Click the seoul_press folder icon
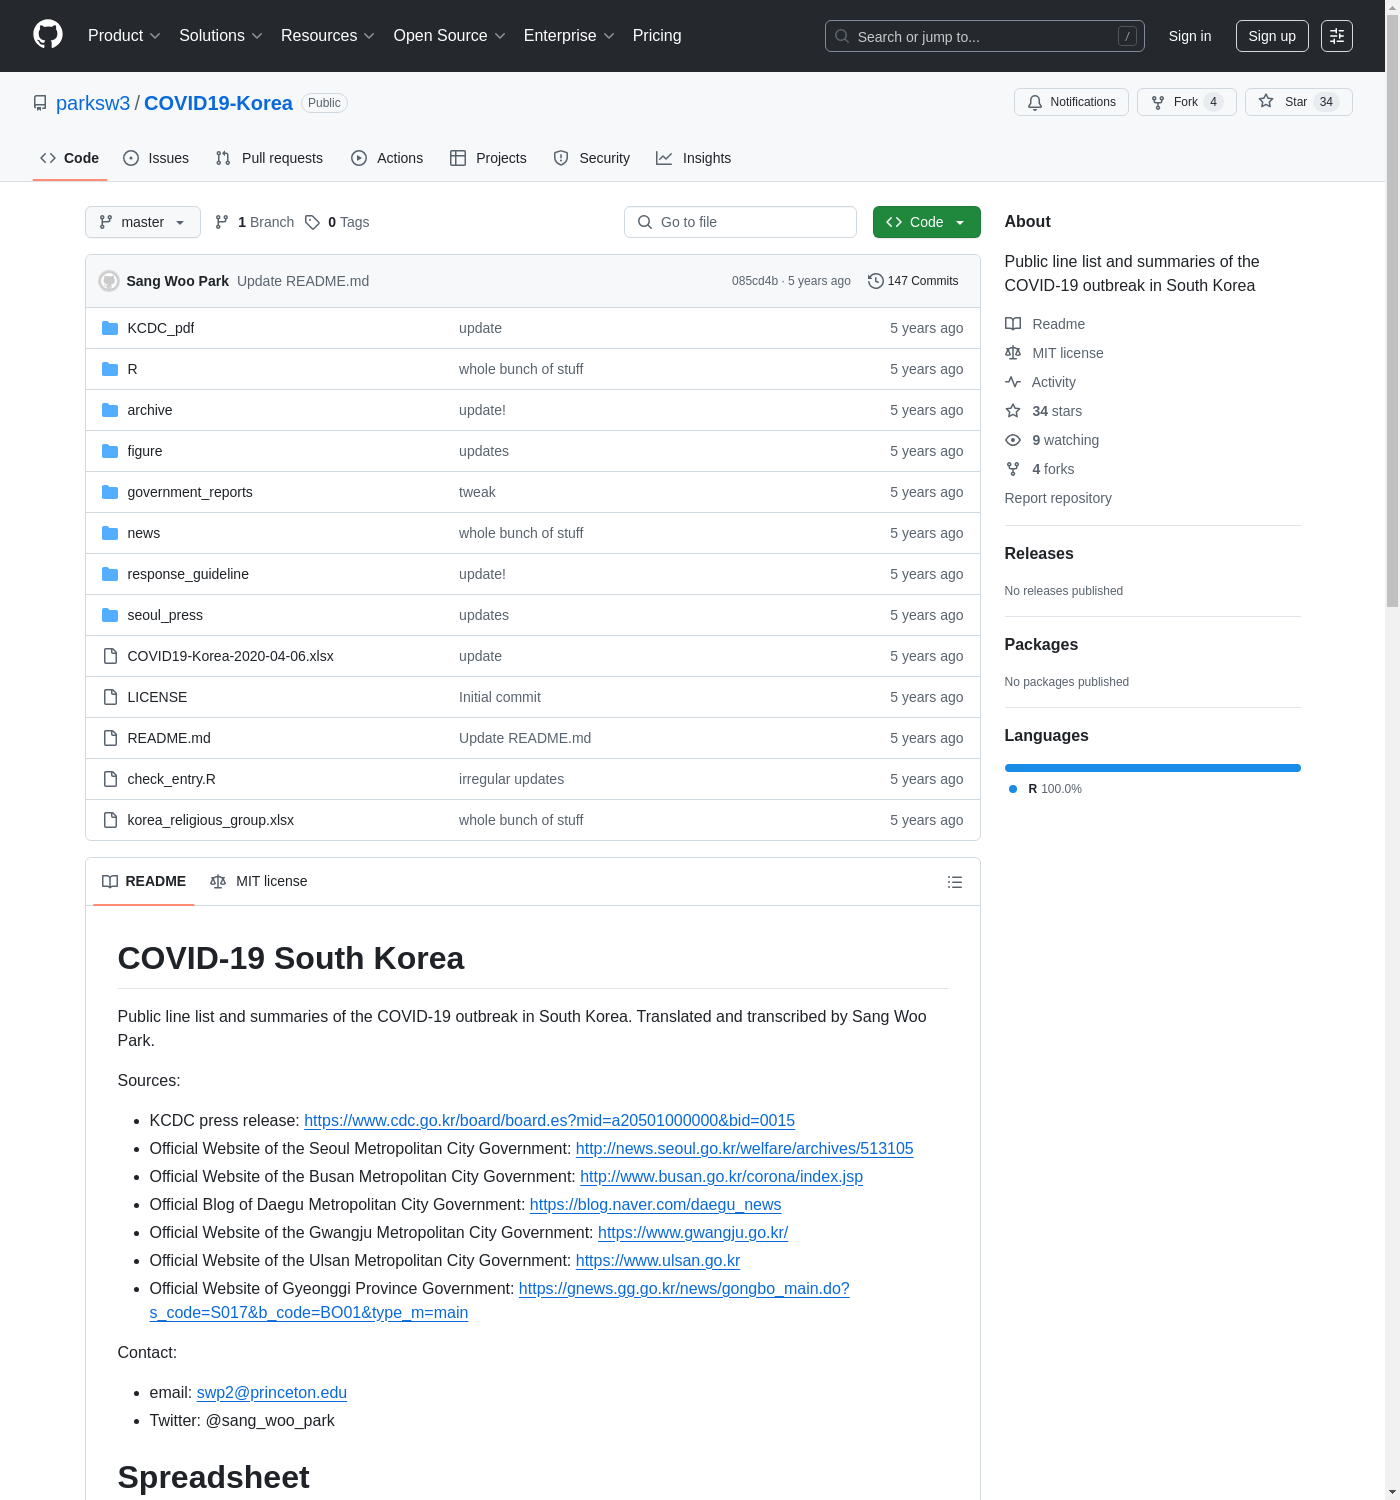 point(110,615)
